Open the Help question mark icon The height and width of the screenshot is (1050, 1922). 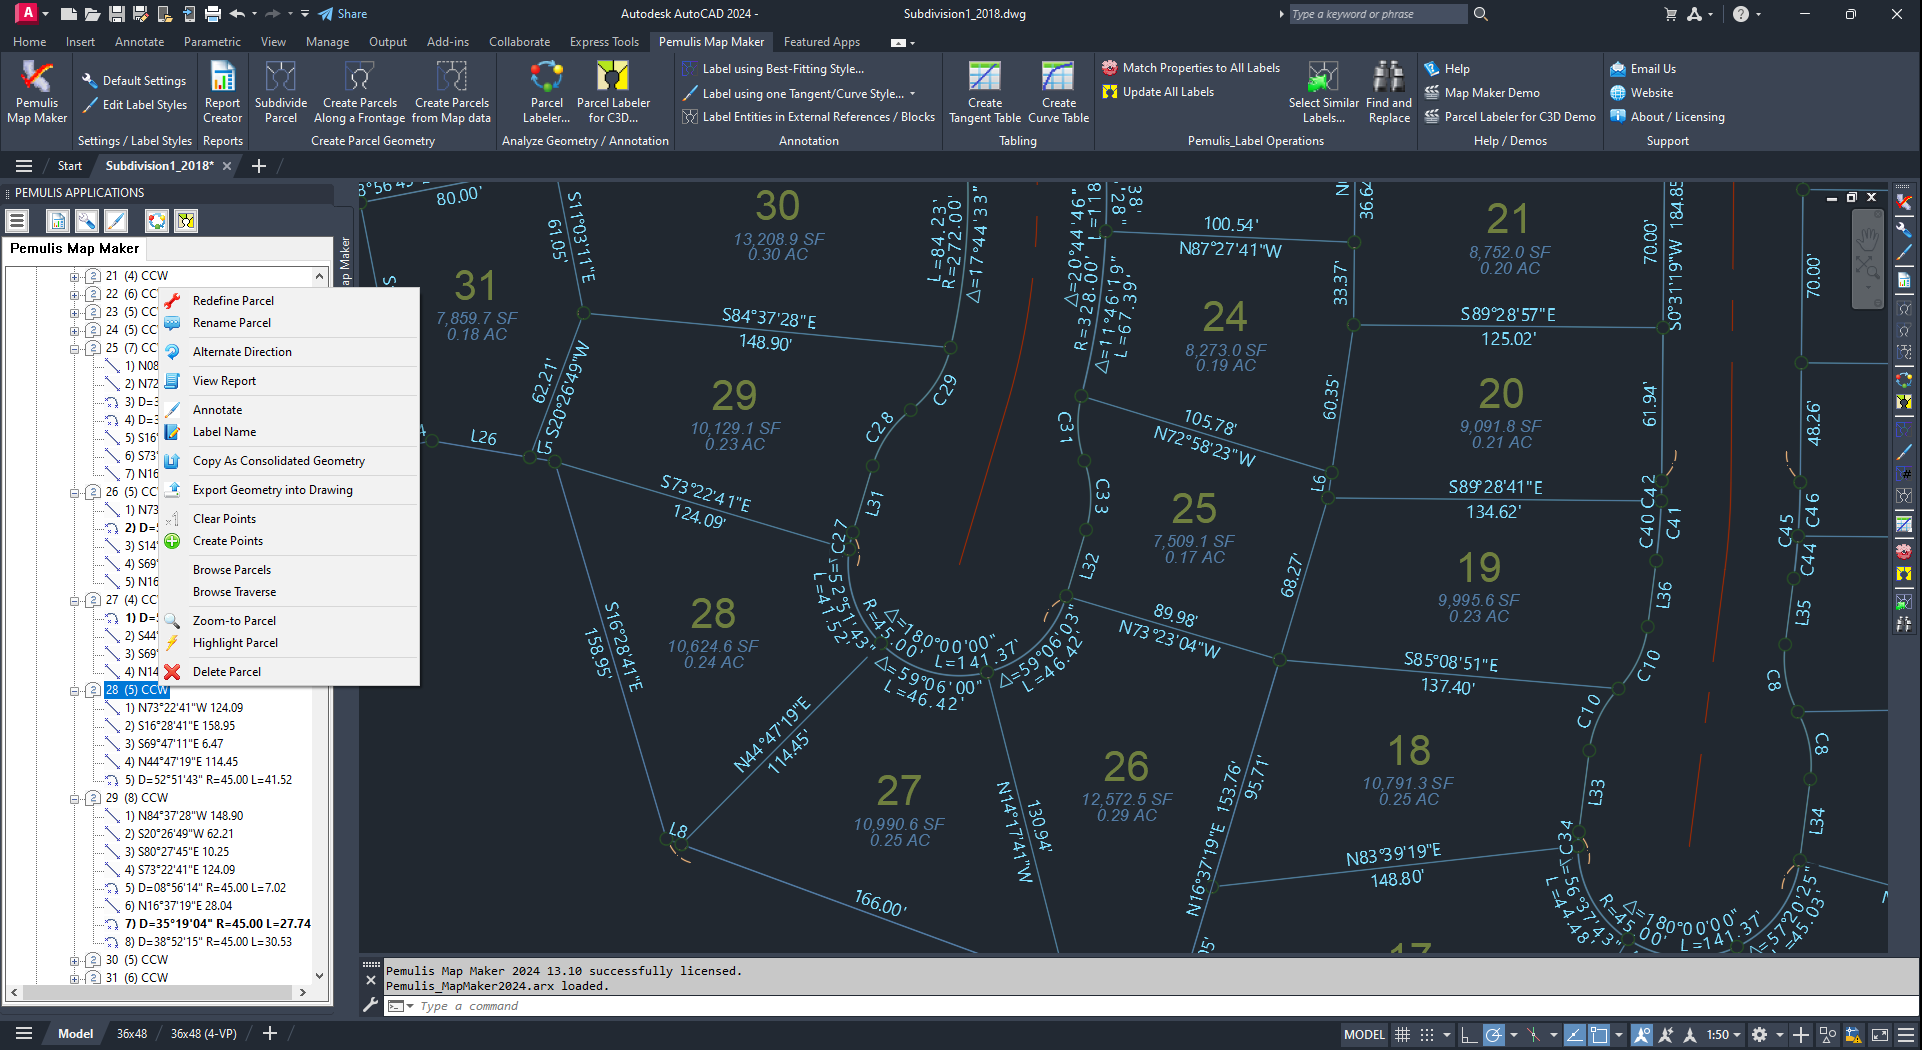pyautogui.click(x=1741, y=14)
